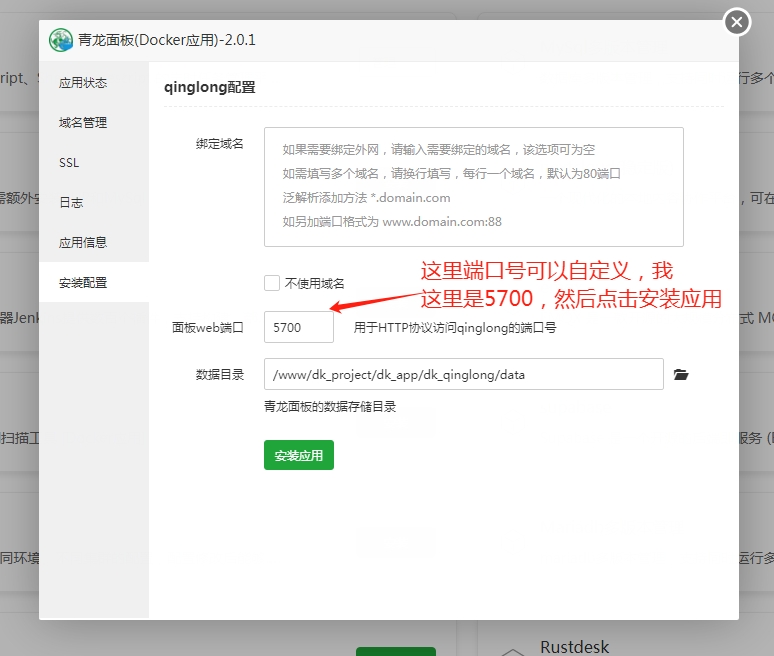The width and height of the screenshot is (774, 656).
Task: Select the 安装配置 tab
Action: (83, 283)
